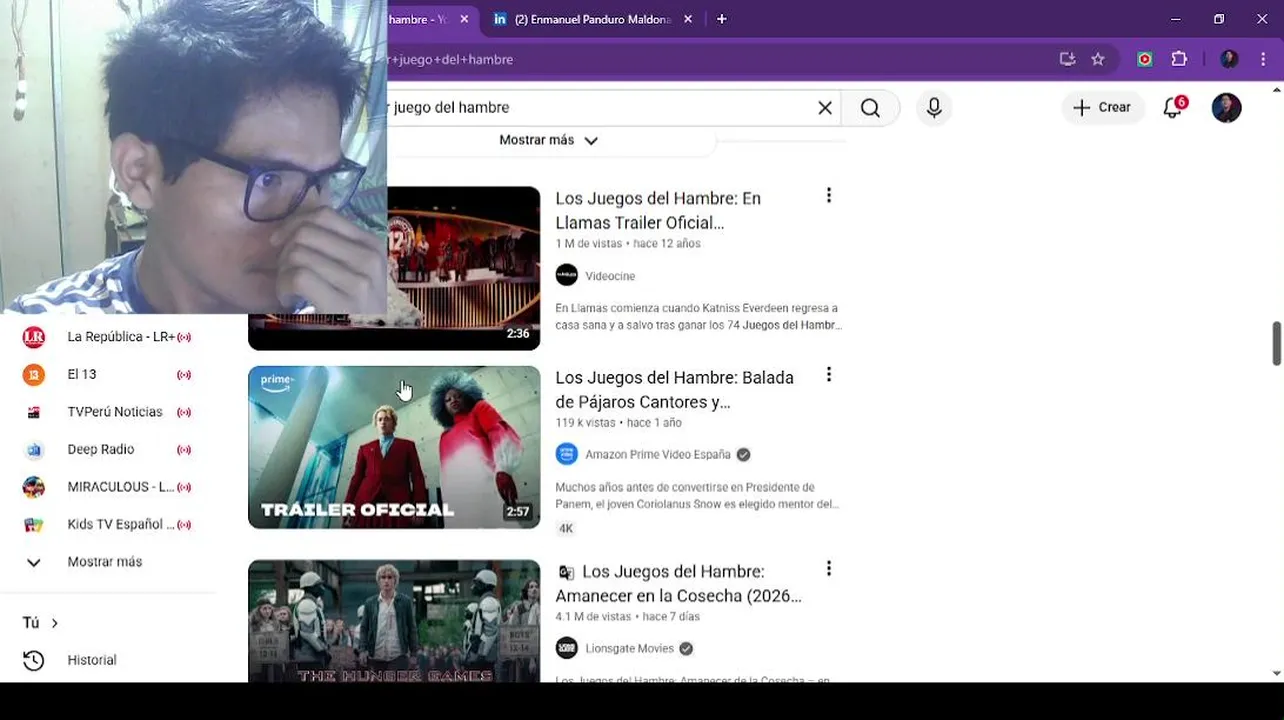Click the Deep Radio channel icon
Viewport: 1284px width, 720px height.
pos(34,449)
